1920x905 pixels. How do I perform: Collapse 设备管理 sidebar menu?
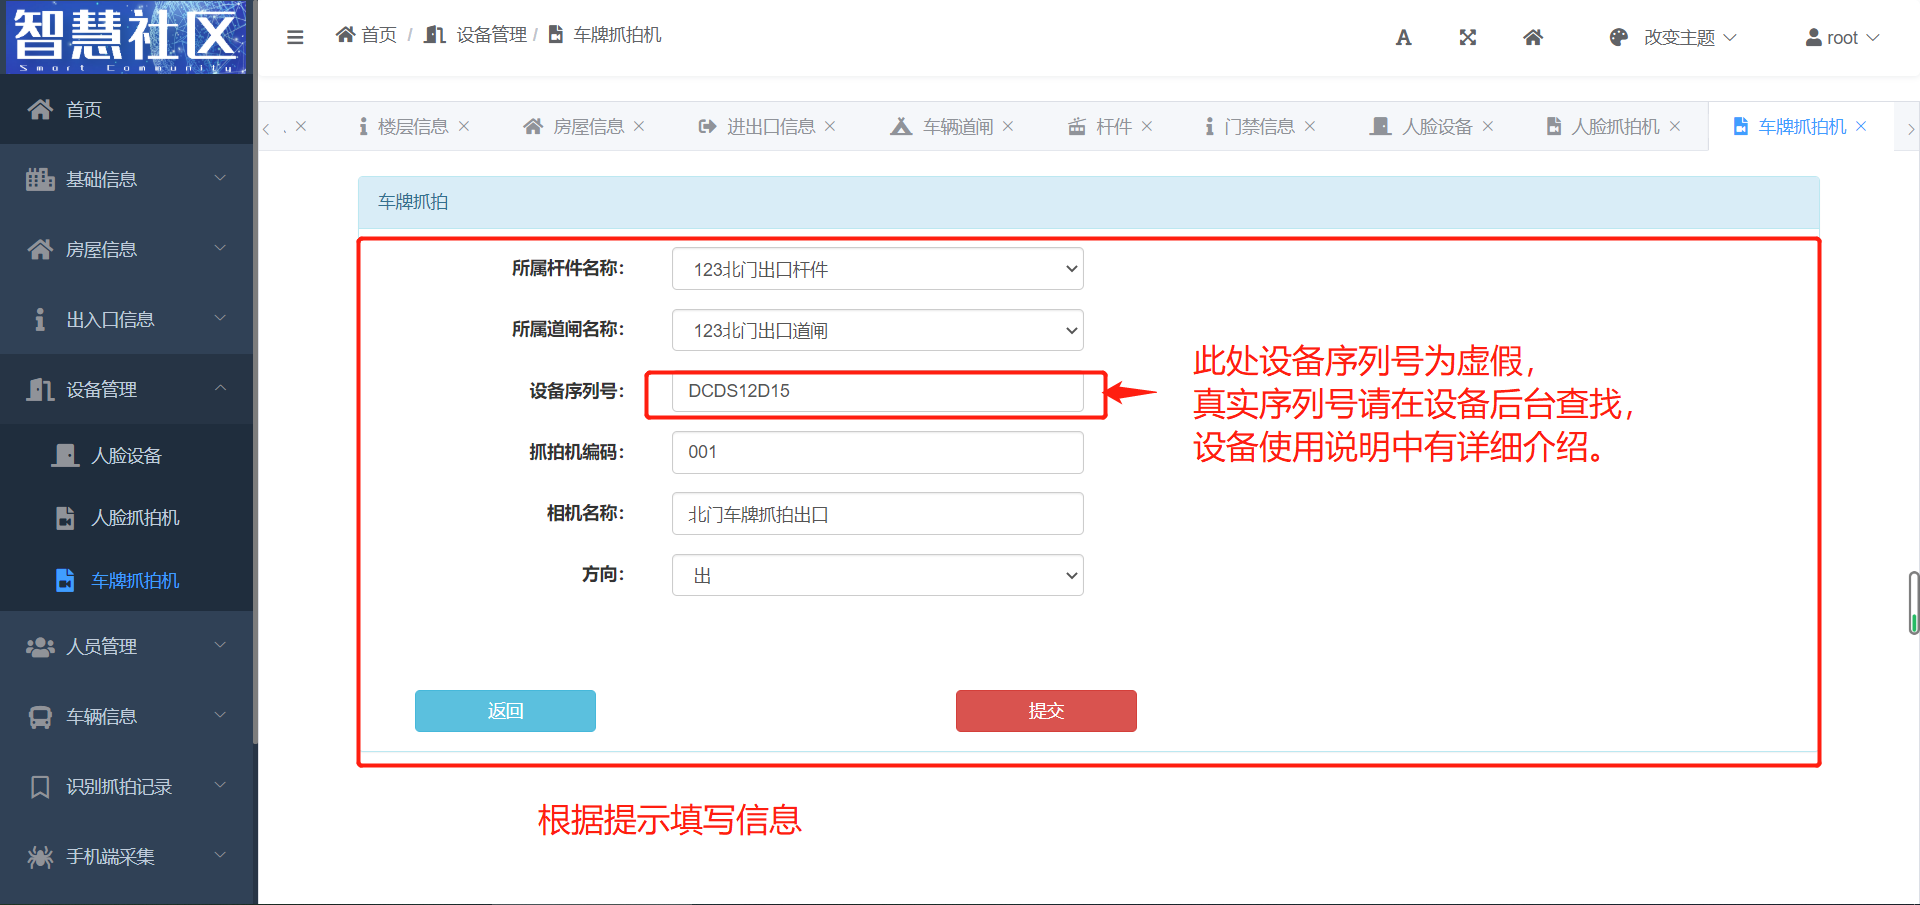click(126, 389)
